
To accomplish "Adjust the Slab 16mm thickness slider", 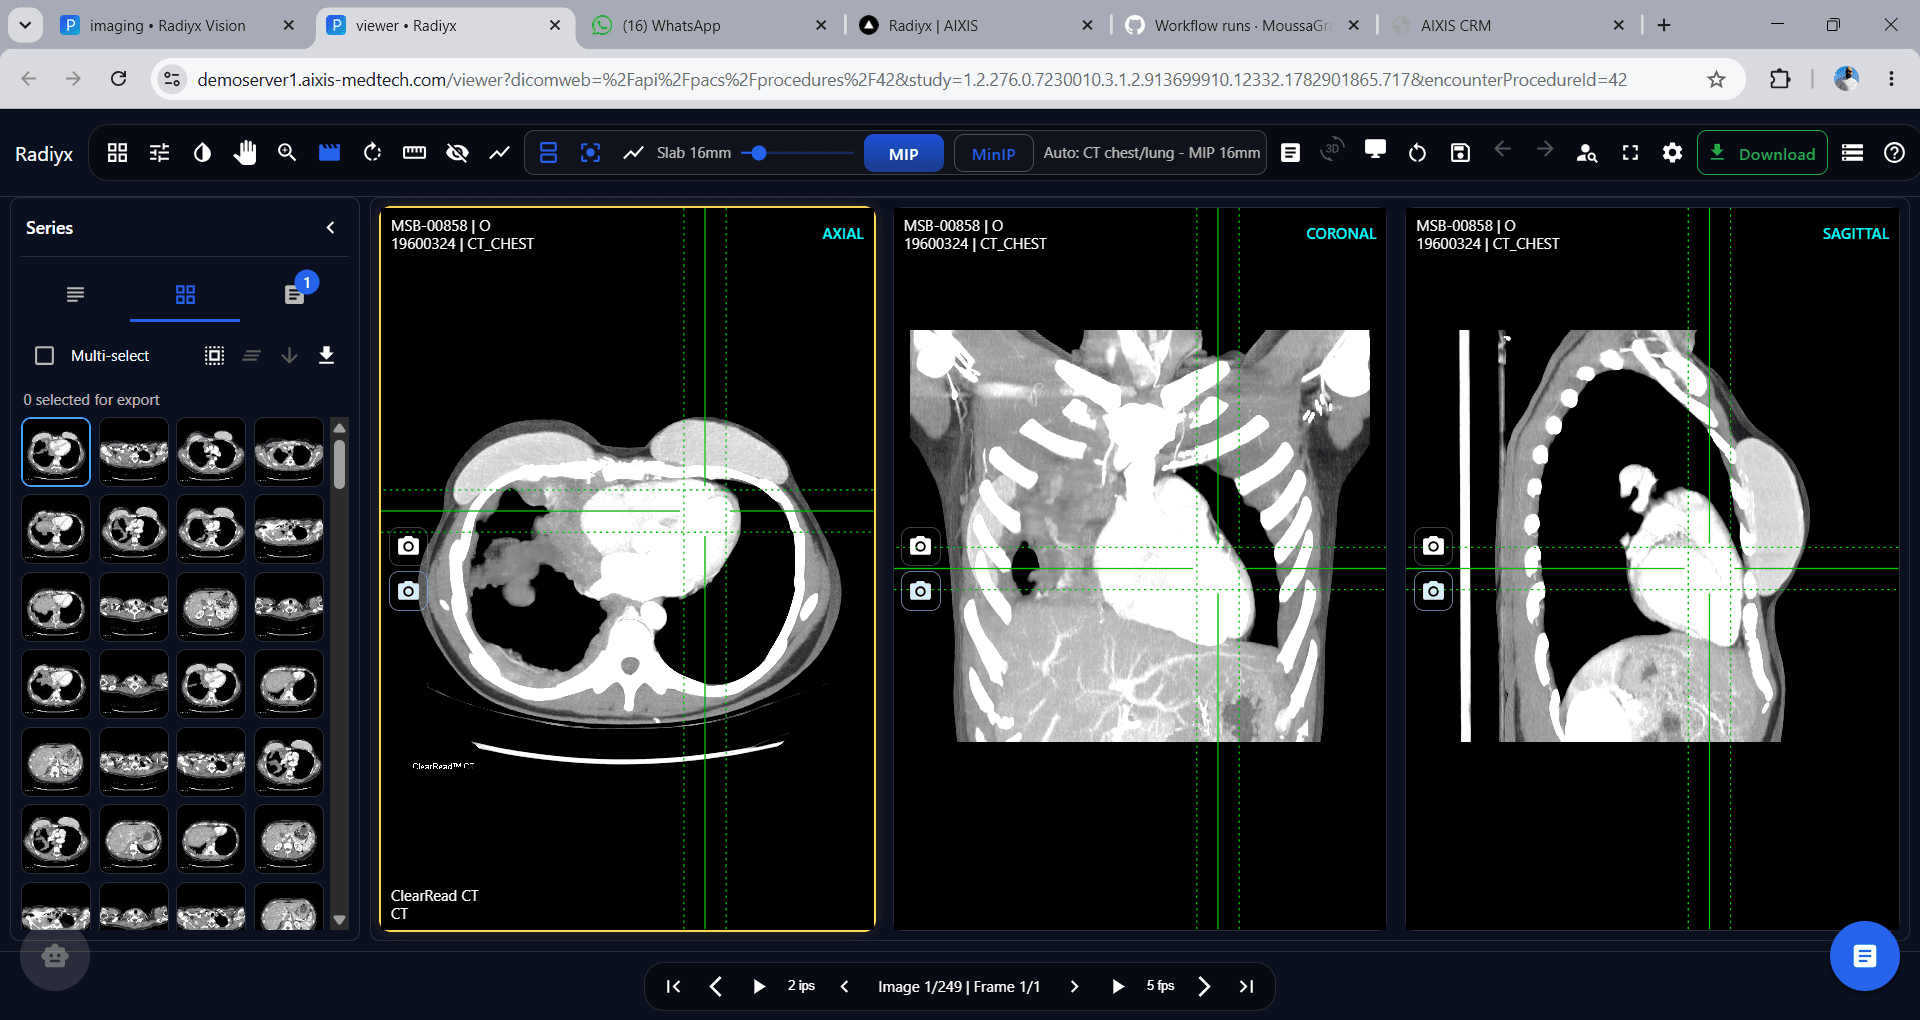I will click(x=797, y=153).
